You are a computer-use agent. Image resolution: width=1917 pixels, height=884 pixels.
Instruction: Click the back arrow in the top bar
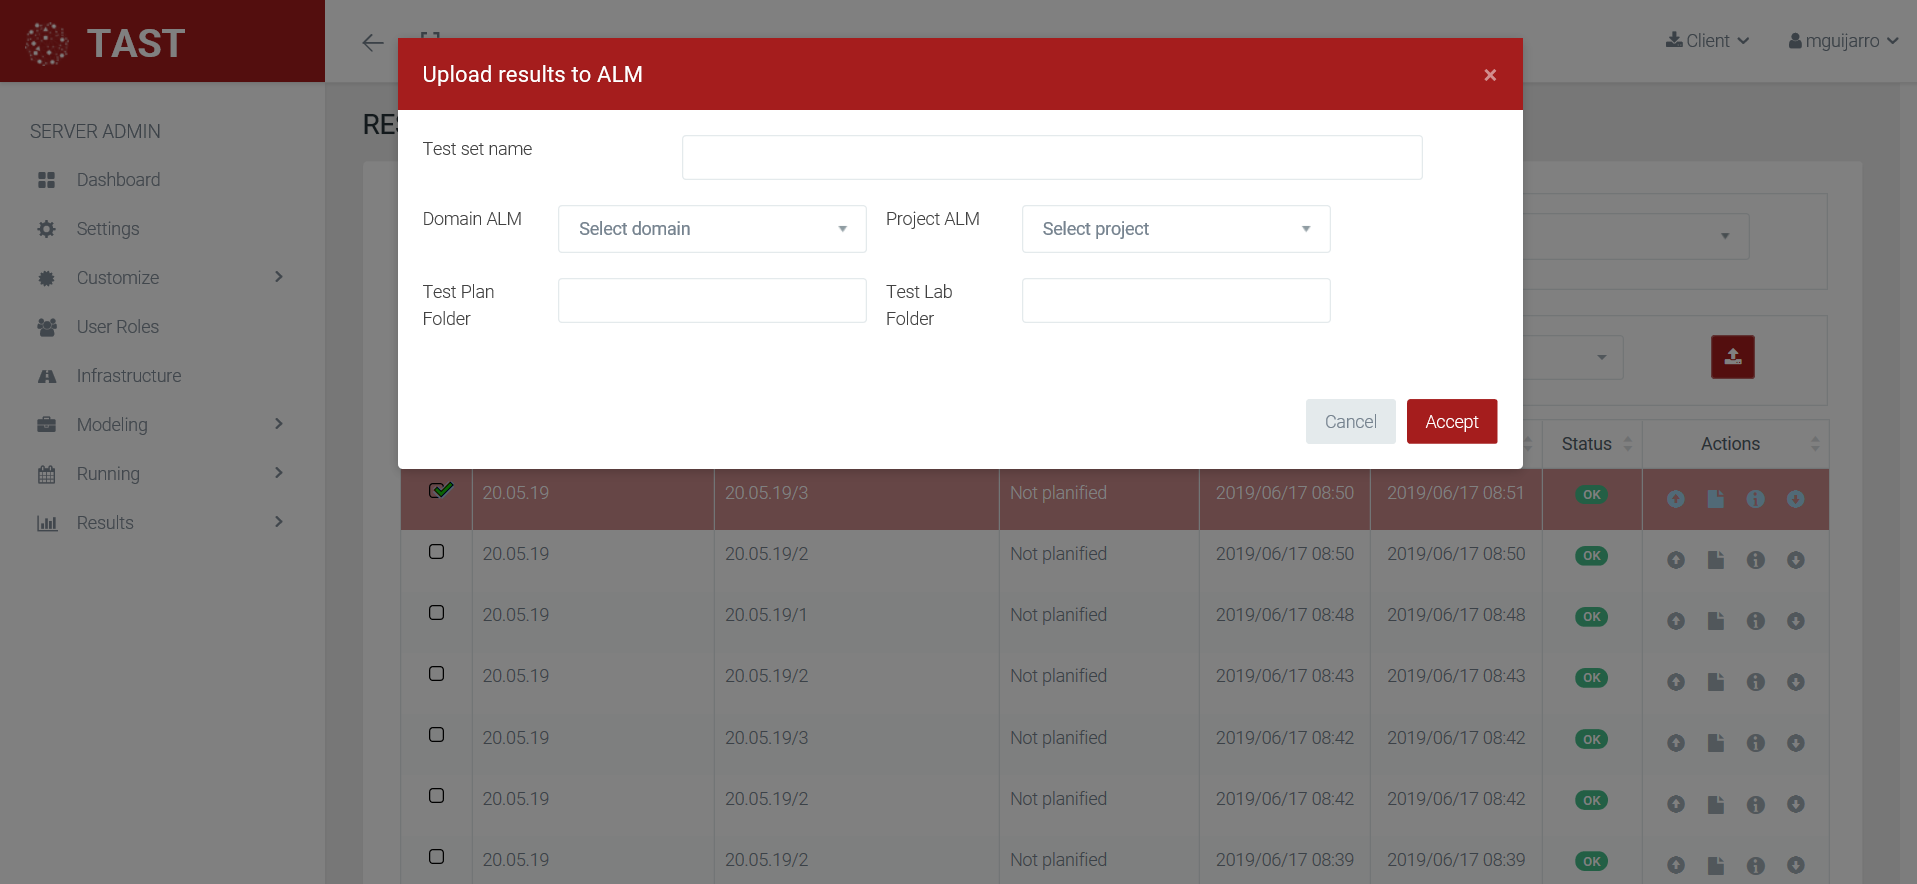pyautogui.click(x=373, y=42)
